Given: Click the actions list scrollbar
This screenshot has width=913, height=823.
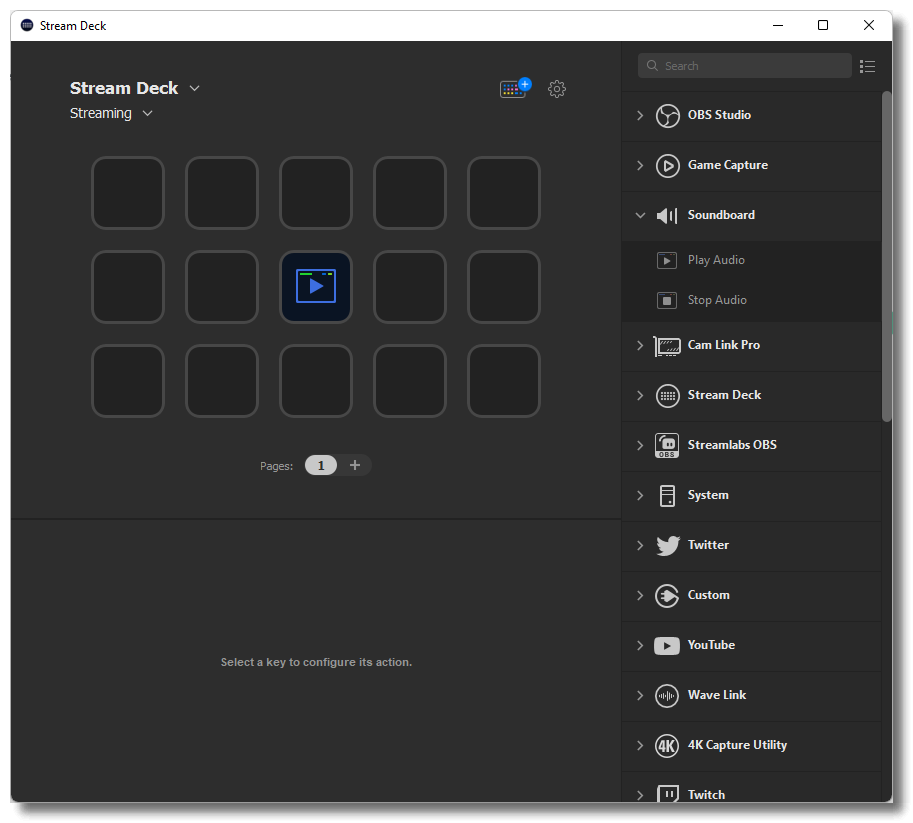Looking at the screenshot, I should [x=887, y=256].
